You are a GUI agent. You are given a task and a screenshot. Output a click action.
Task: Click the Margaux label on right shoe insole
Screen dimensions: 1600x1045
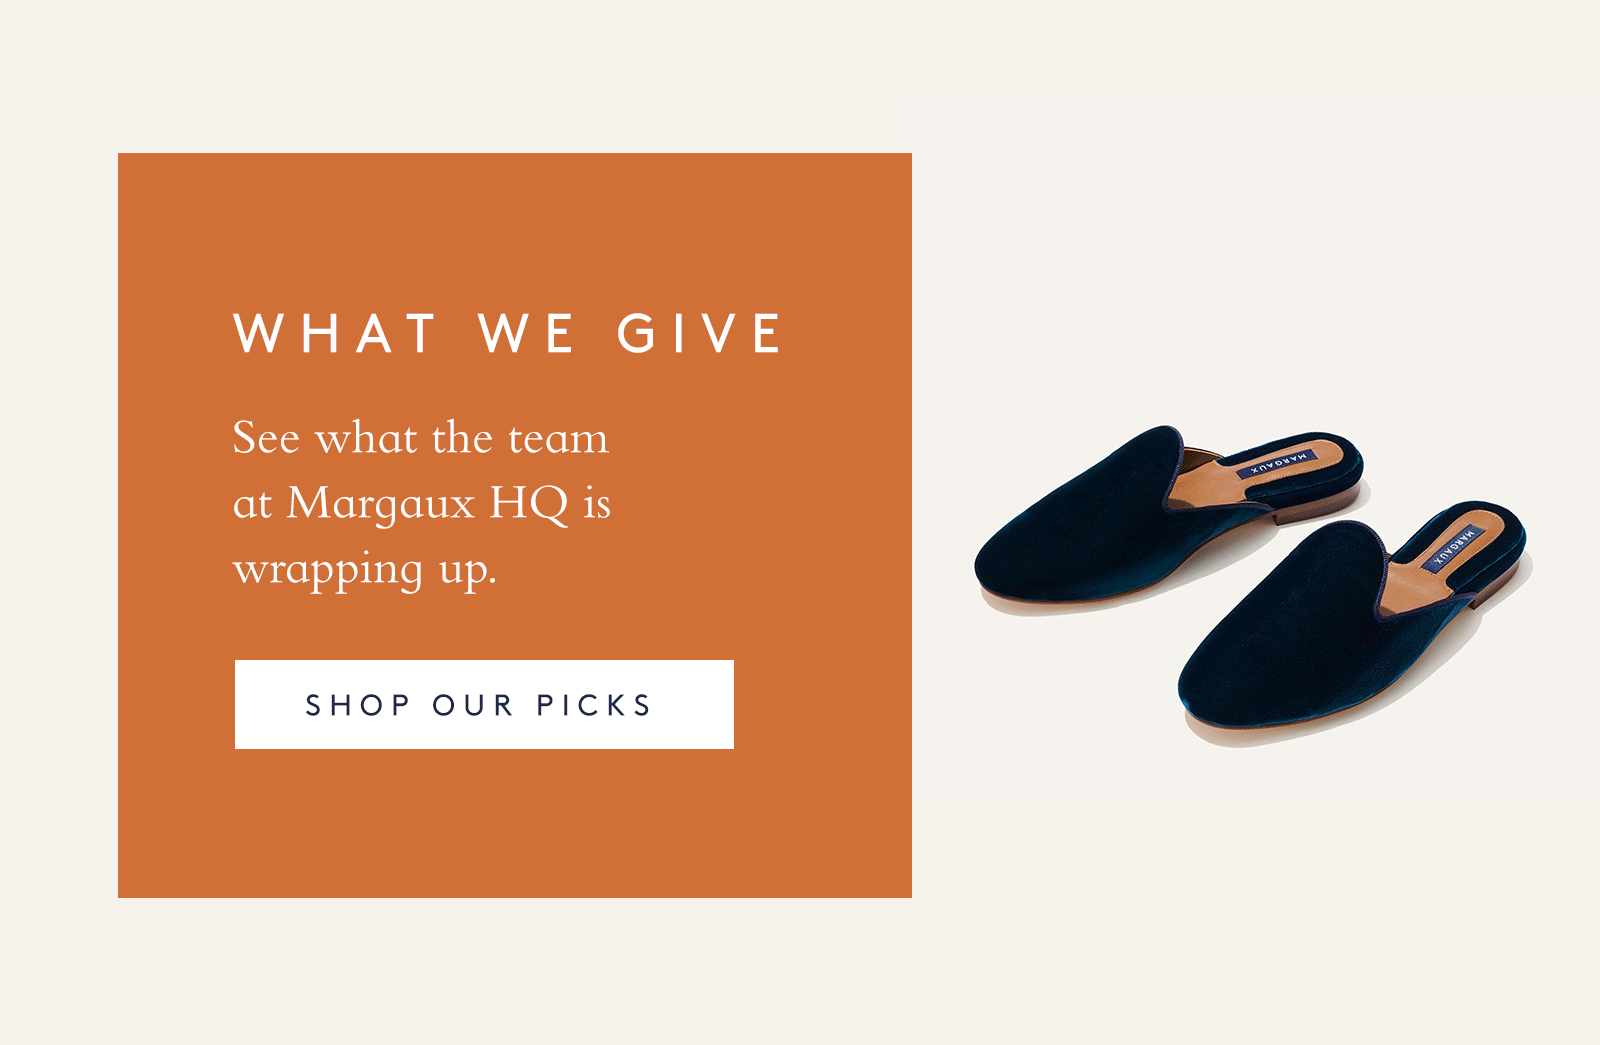point(1454,546)
